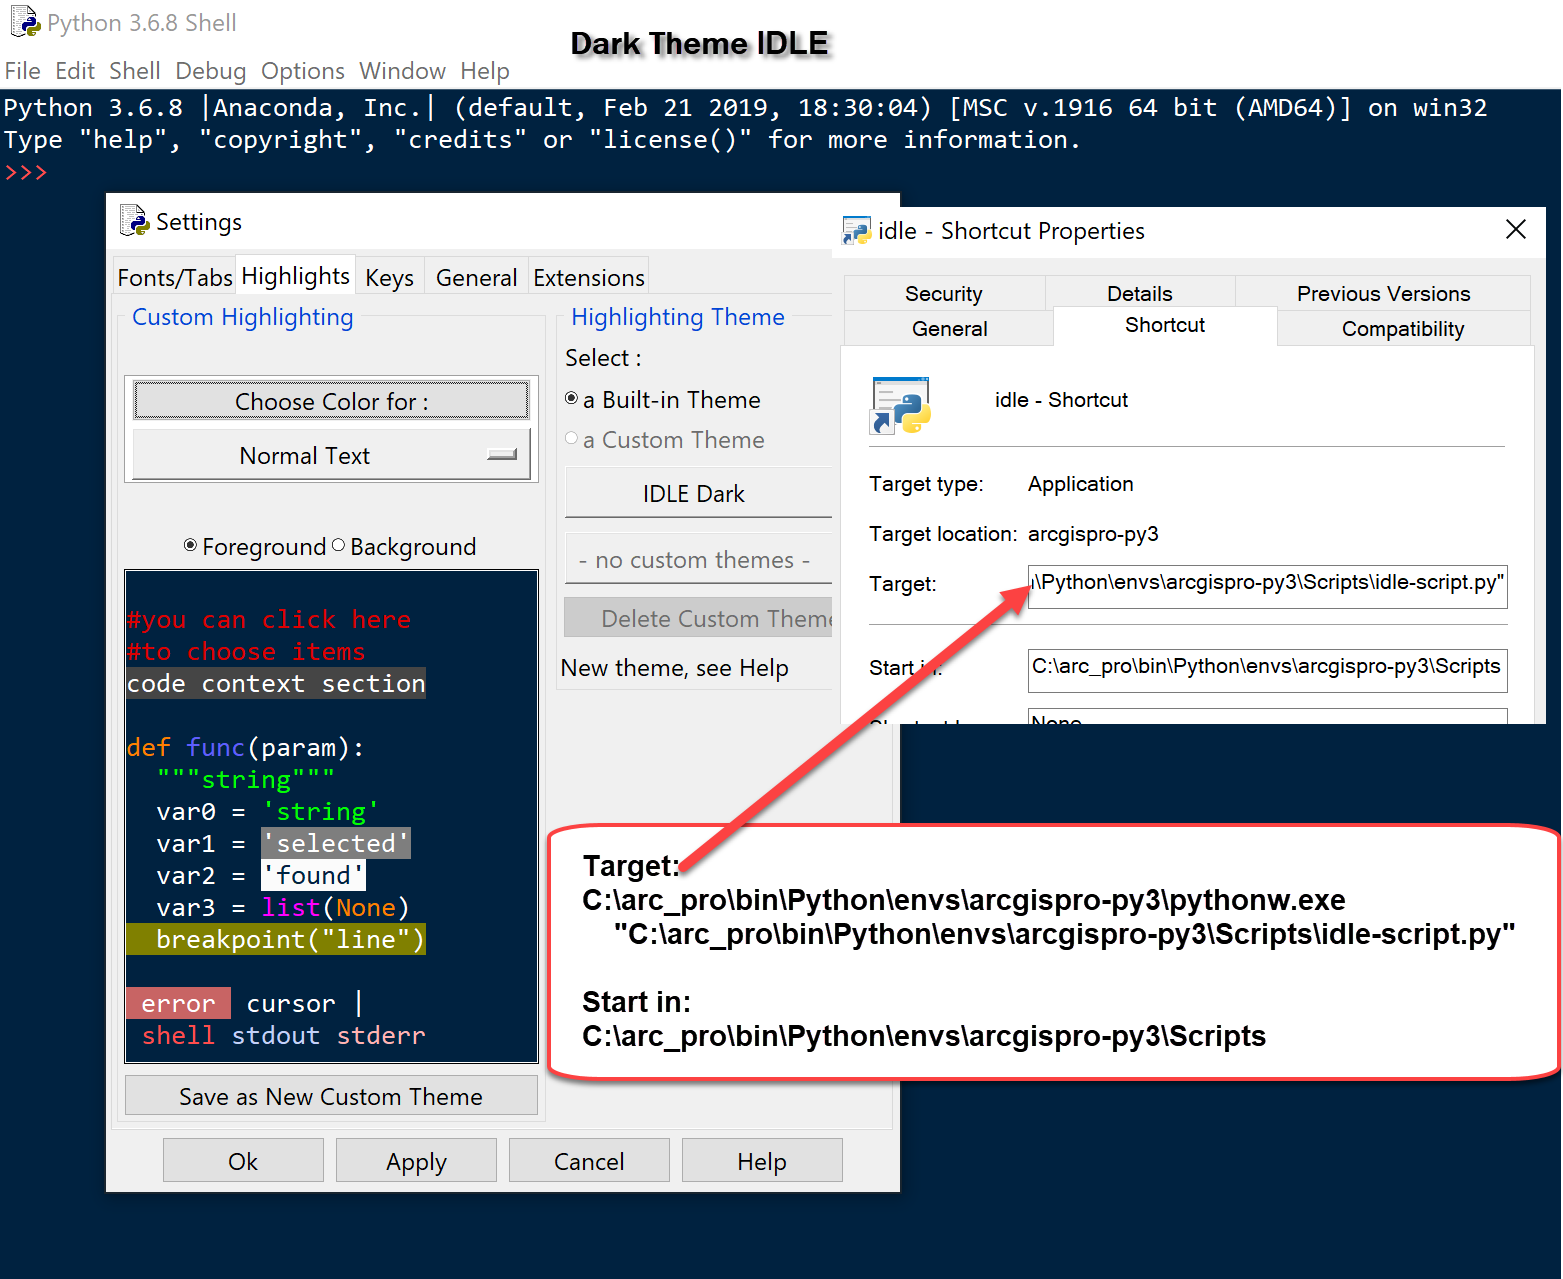Click the 'shell' sample text in preview
Screen dimensions: 1563x1279
tap(179, 1035)
